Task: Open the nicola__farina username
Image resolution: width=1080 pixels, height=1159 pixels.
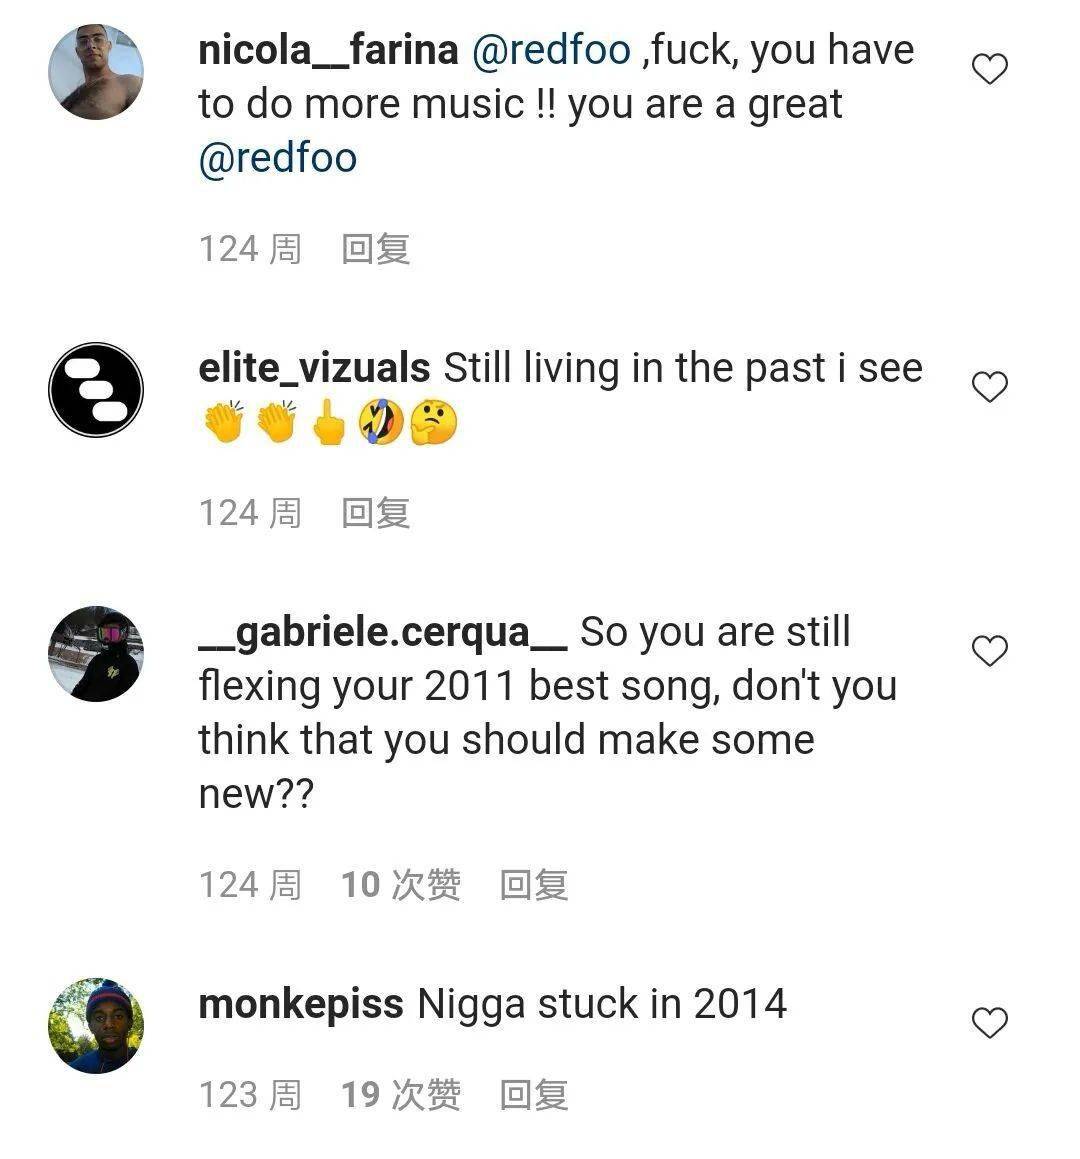Action: pyautogui.click(x=328, y=50)
